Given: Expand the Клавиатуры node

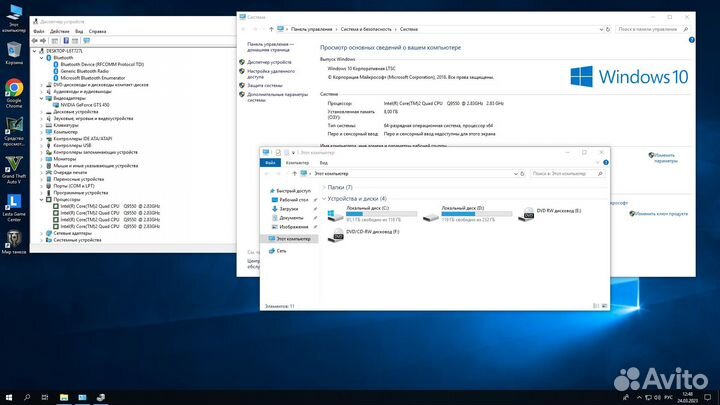Looking at the screenshot, I should [x=41, y=125].
